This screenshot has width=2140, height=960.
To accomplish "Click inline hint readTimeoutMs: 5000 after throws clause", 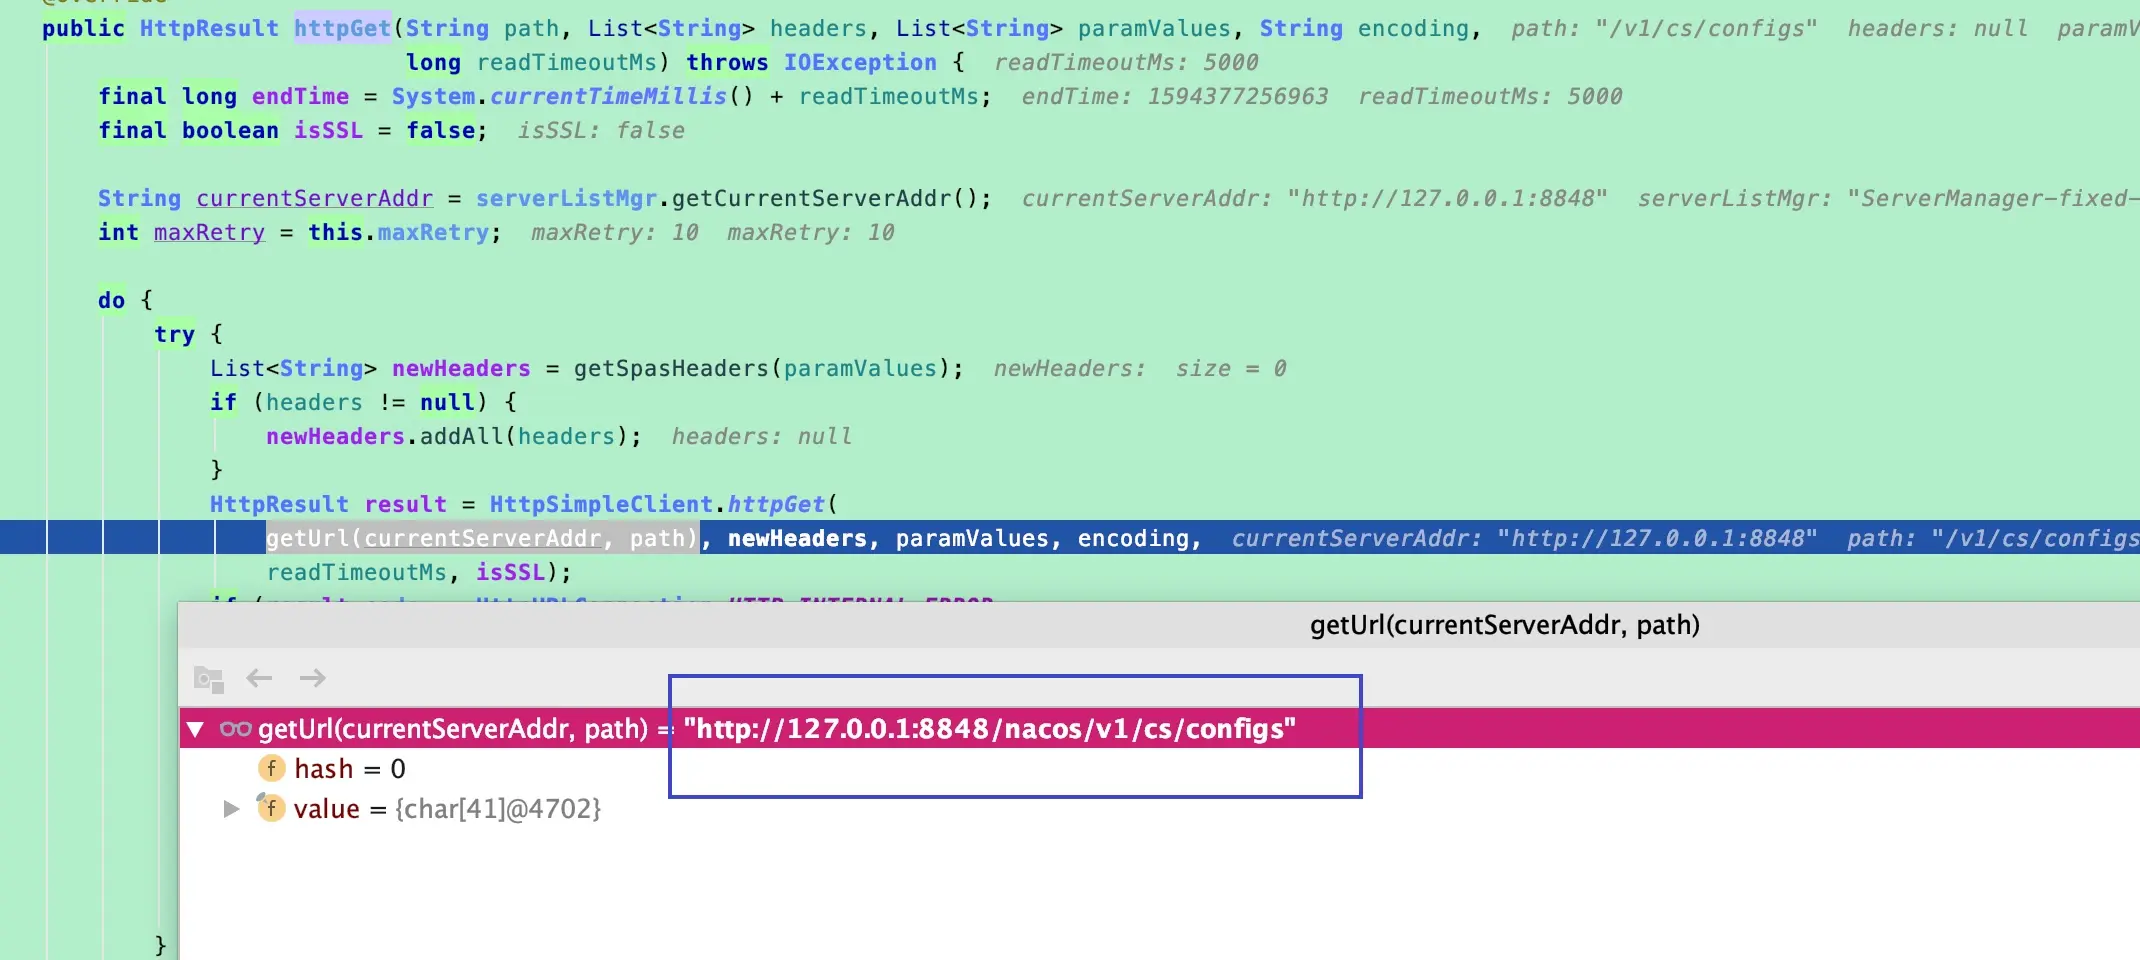I will 1126,62.
